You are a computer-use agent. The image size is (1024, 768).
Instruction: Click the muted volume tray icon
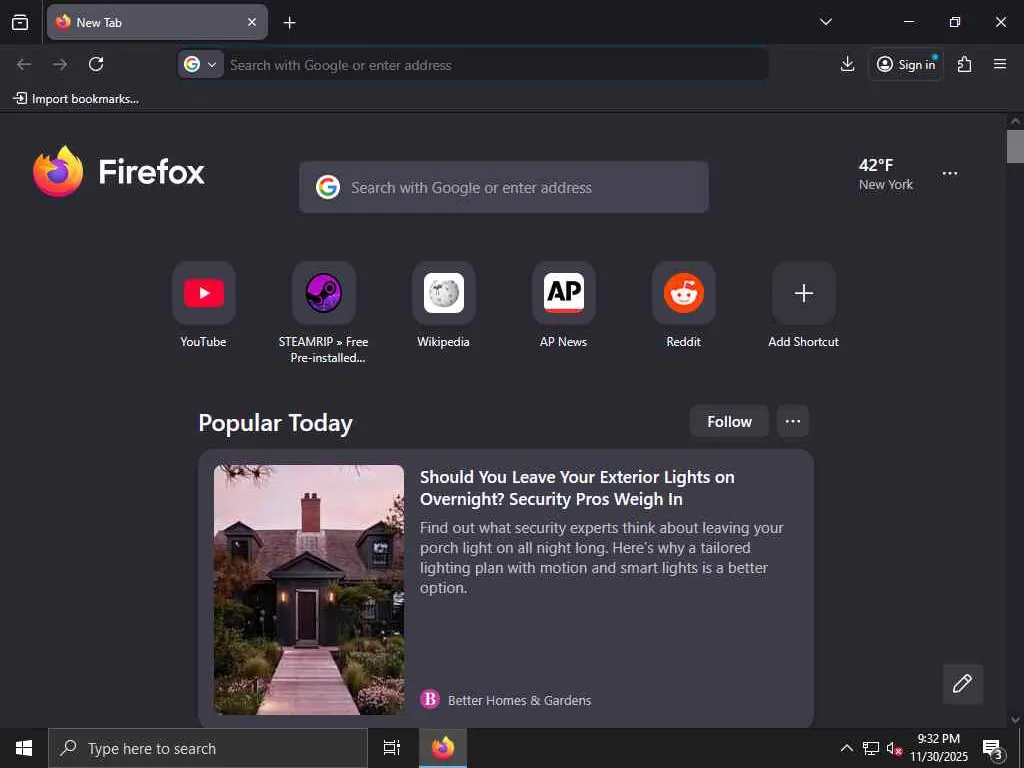click(x=894, y=748)
